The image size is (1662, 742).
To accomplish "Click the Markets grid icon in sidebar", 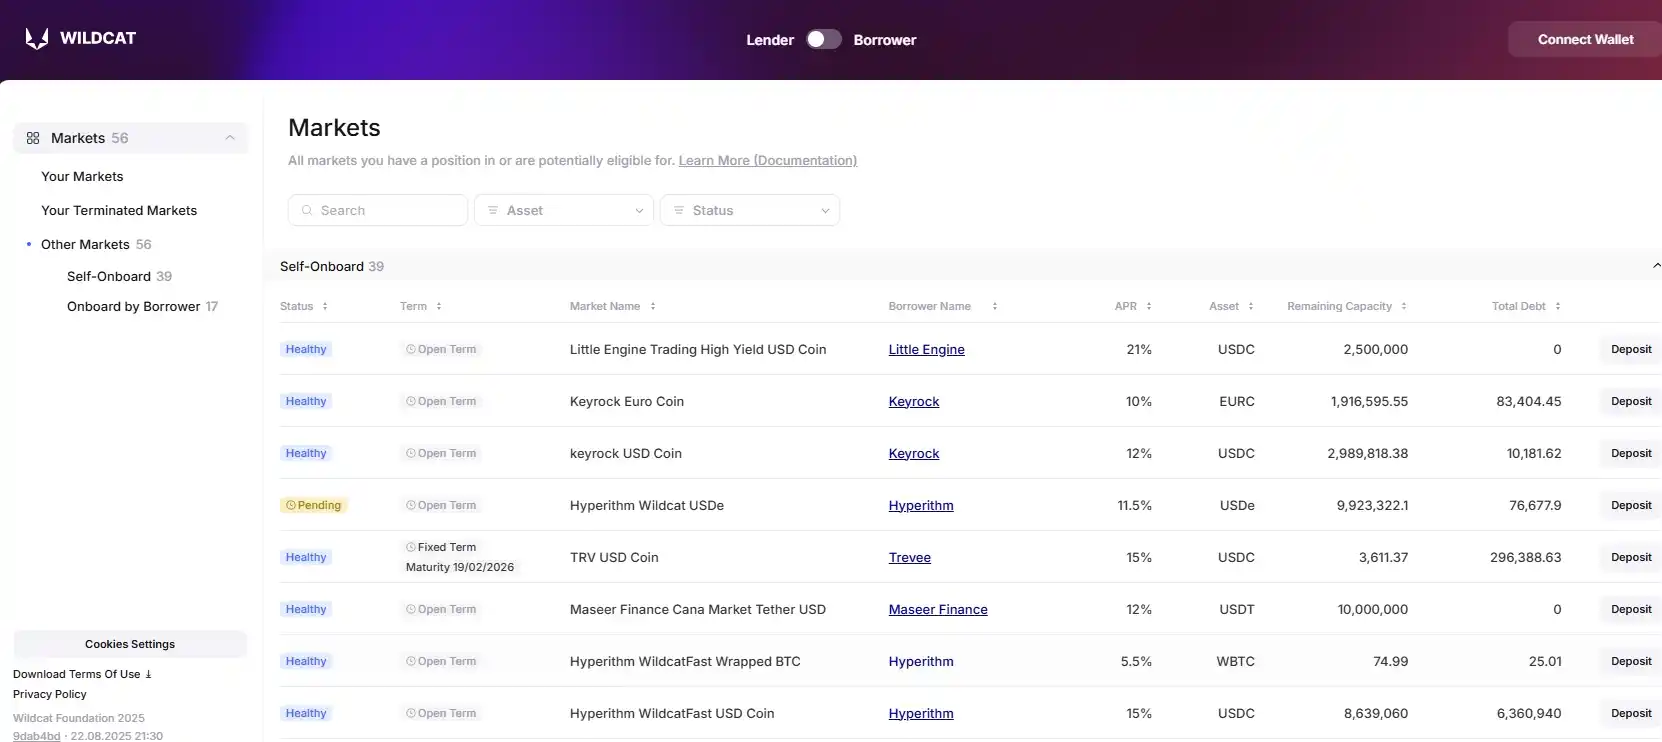I will (x=33, y=138).
